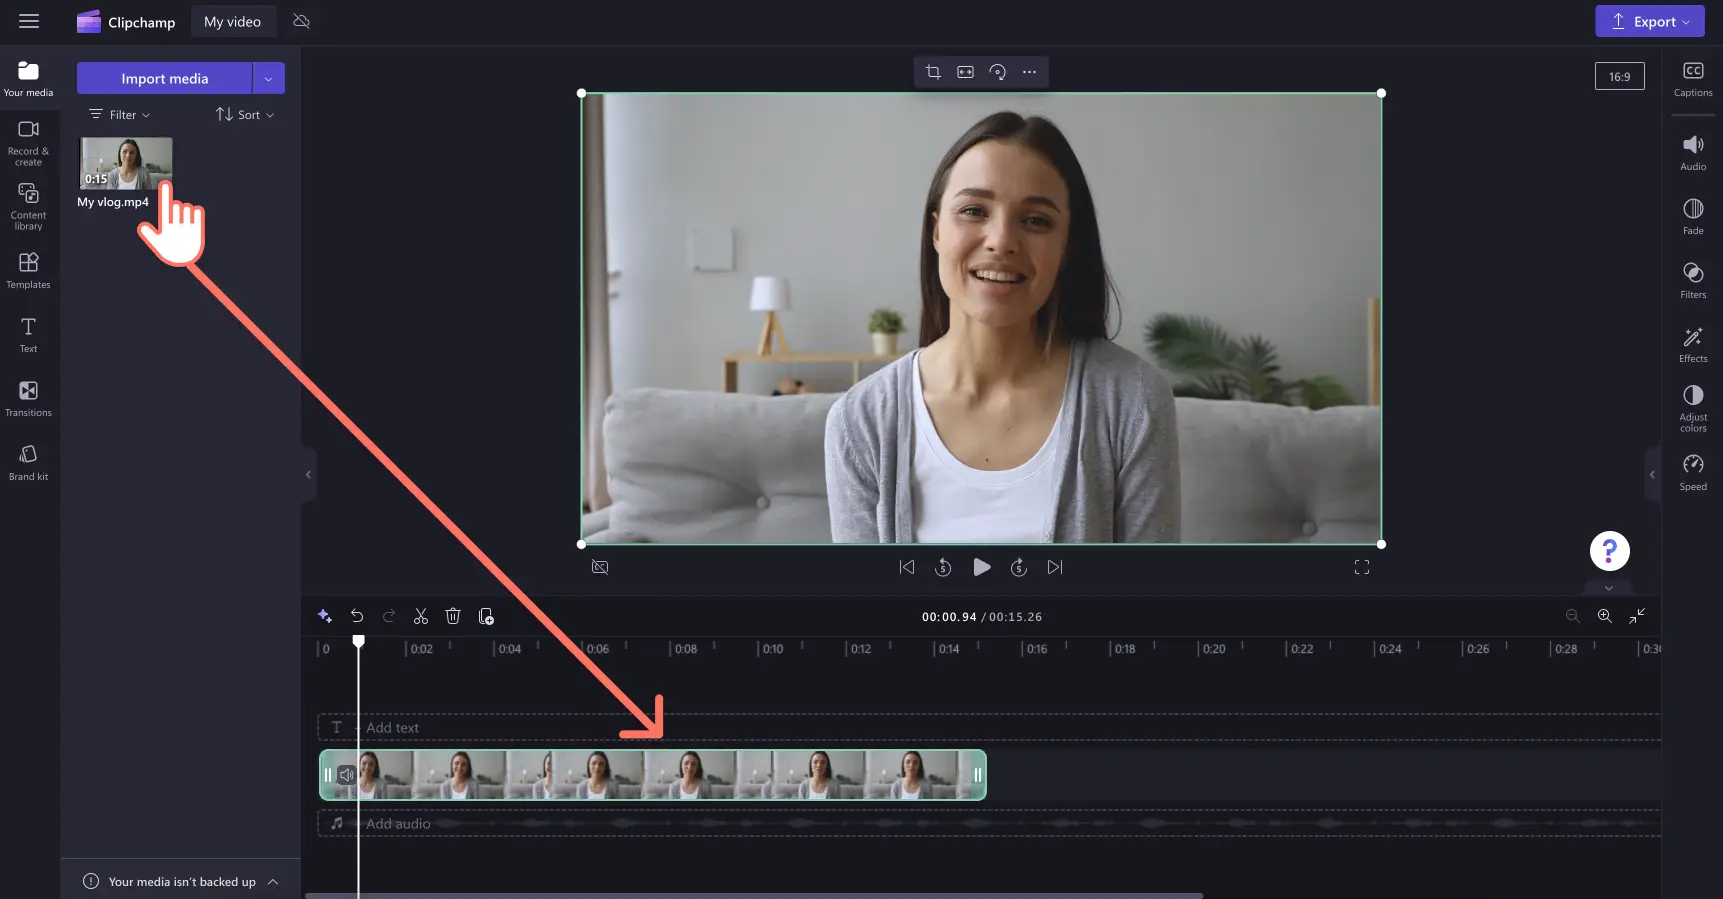This screenshot has height=899, width=1723.
Task: Zoom out the timeline
Action: (x=1572, y=616)
